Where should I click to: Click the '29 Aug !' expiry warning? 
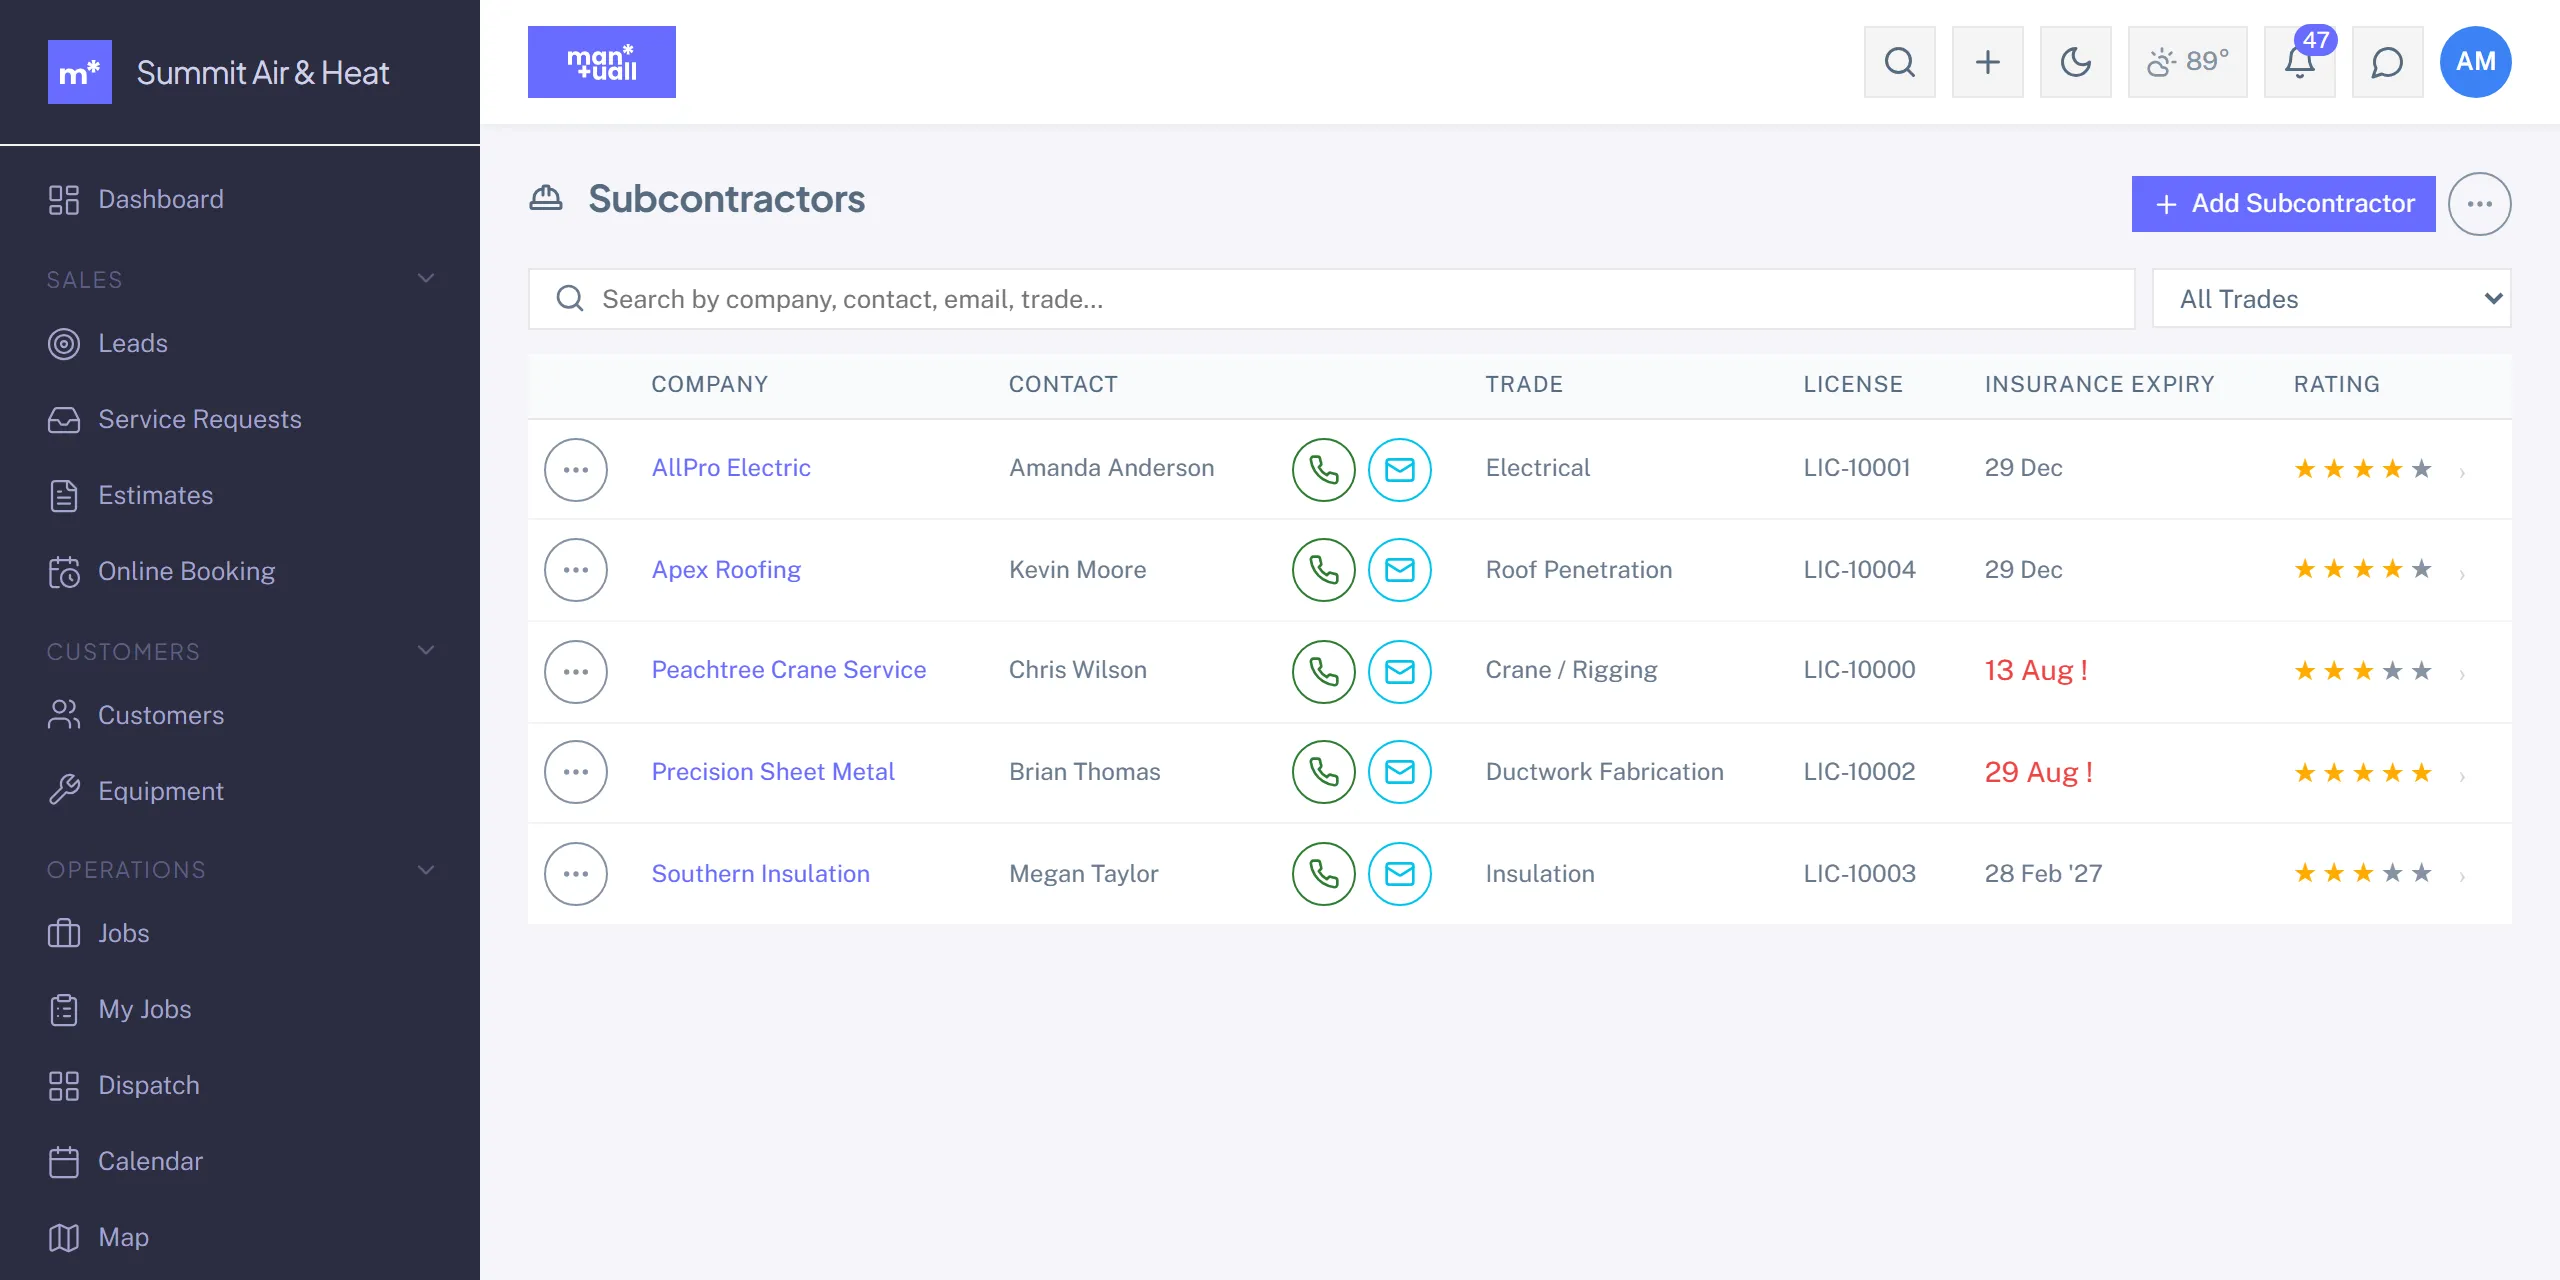click(x=2039, y=772)
